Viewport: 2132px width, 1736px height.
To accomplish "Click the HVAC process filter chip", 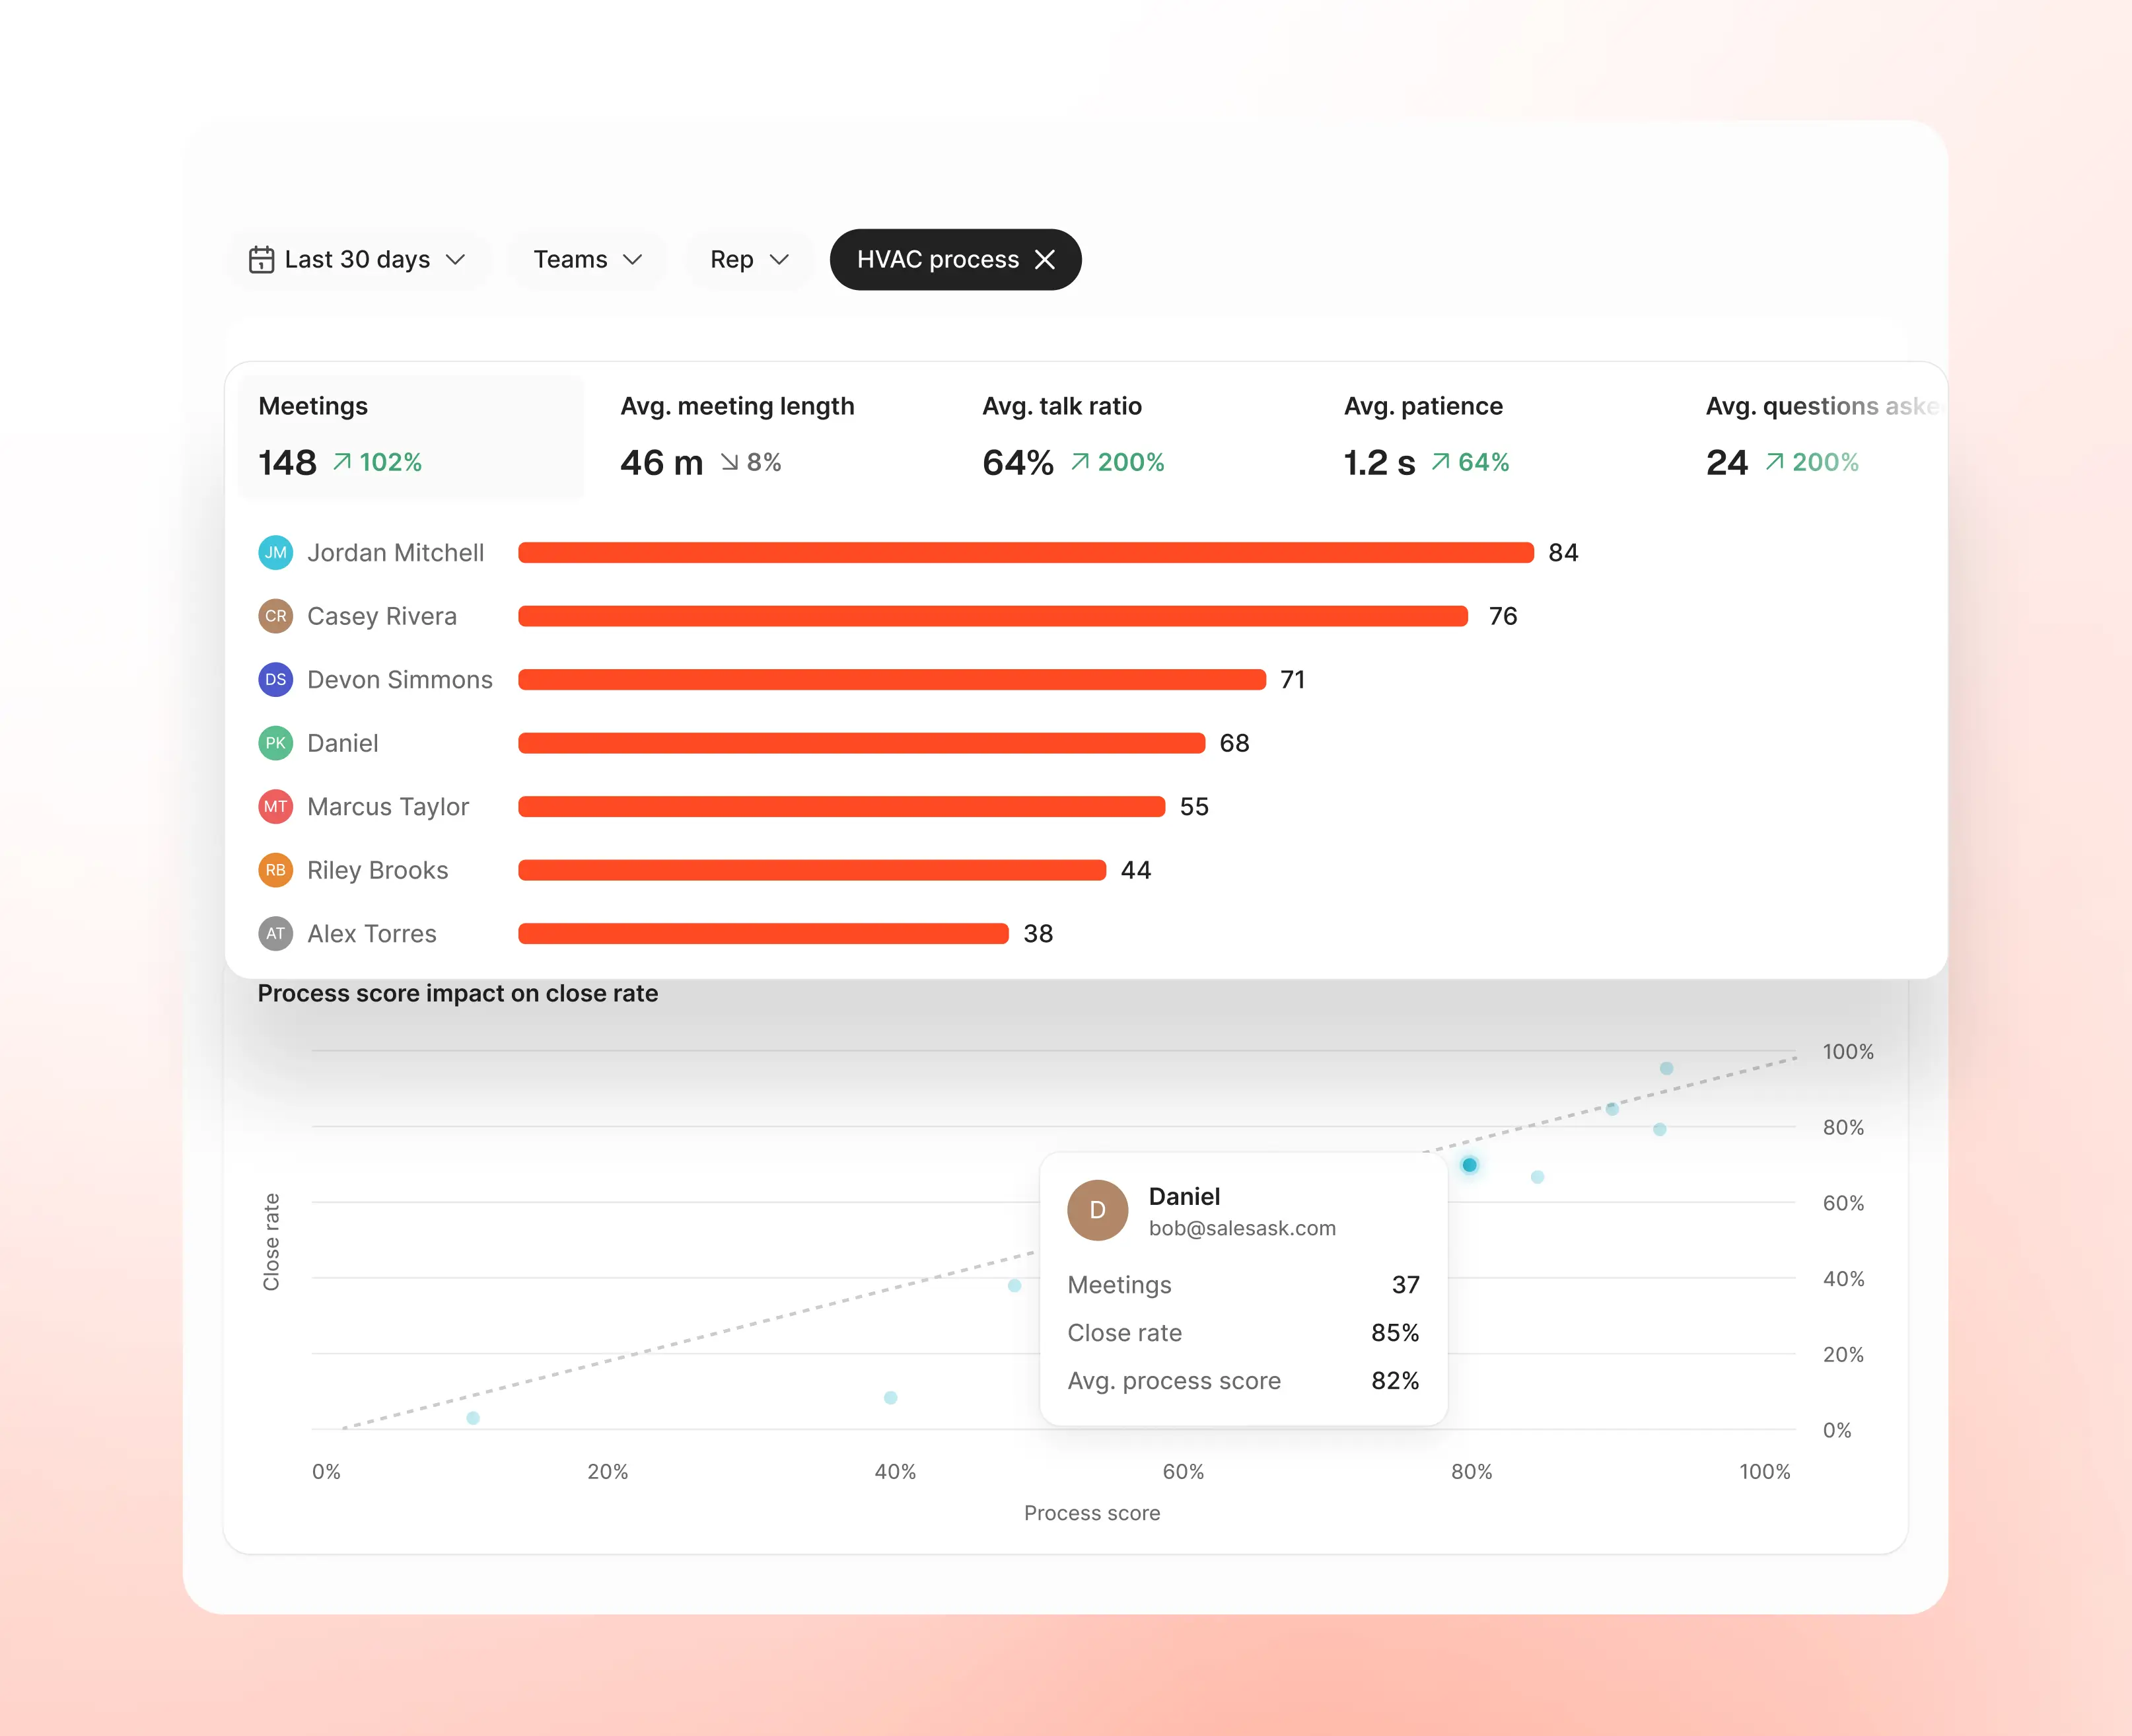I will coord(955,260).
